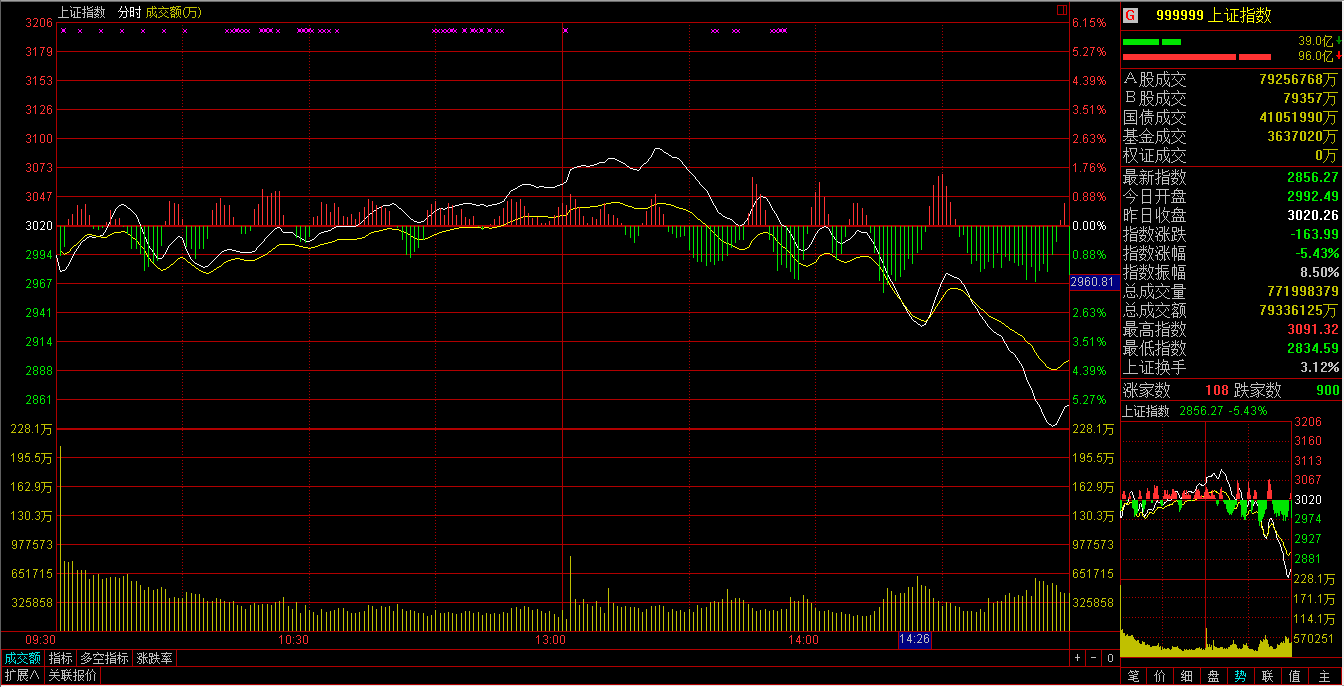The width and height of the screenshot is (1344, 687).
Task: Click the minus zoom button below chart
Action: [1093, 658]
